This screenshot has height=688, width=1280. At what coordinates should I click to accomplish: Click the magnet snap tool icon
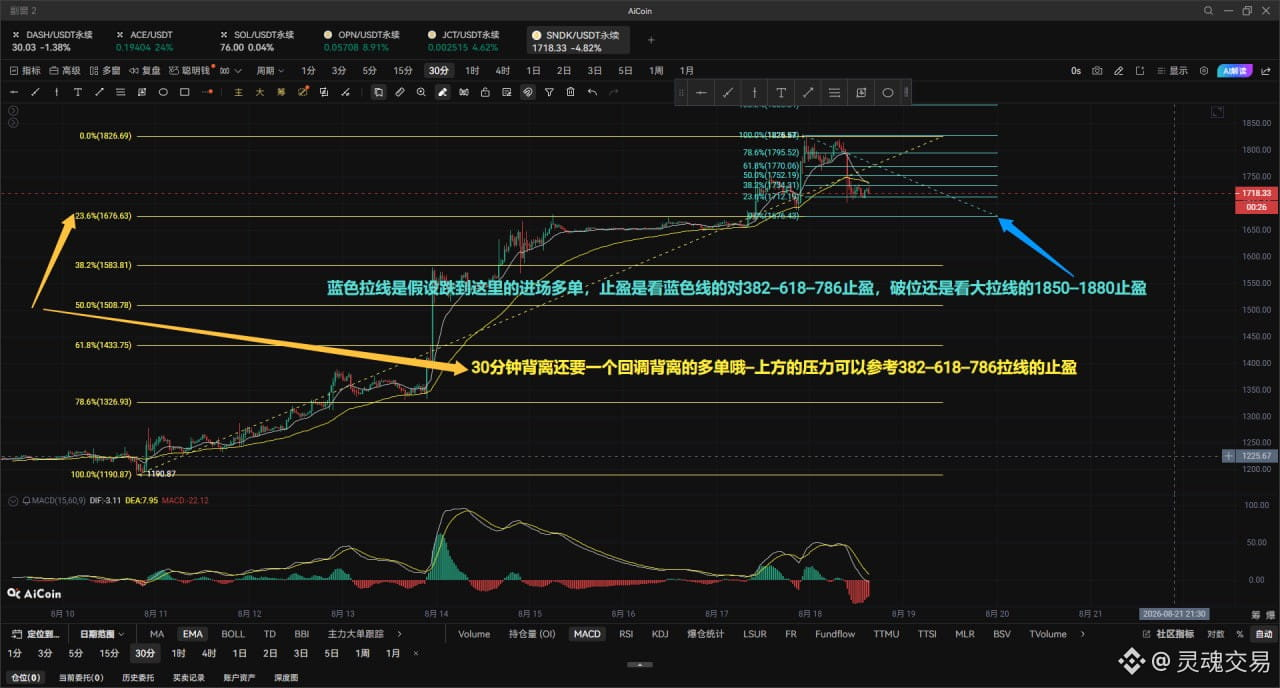(527, 92)
